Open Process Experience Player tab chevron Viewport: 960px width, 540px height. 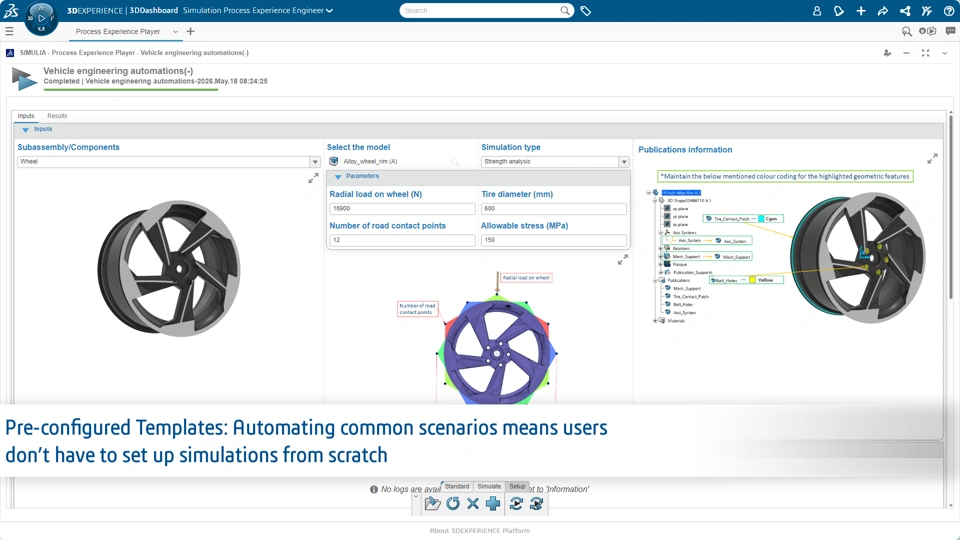(x=175, y=31)
